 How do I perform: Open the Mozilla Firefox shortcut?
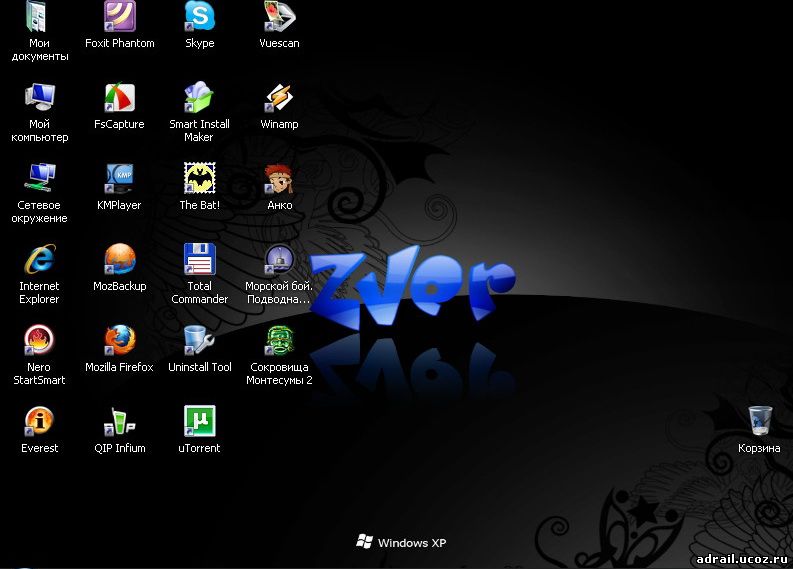pyautogui.click(x=119, y=340)
